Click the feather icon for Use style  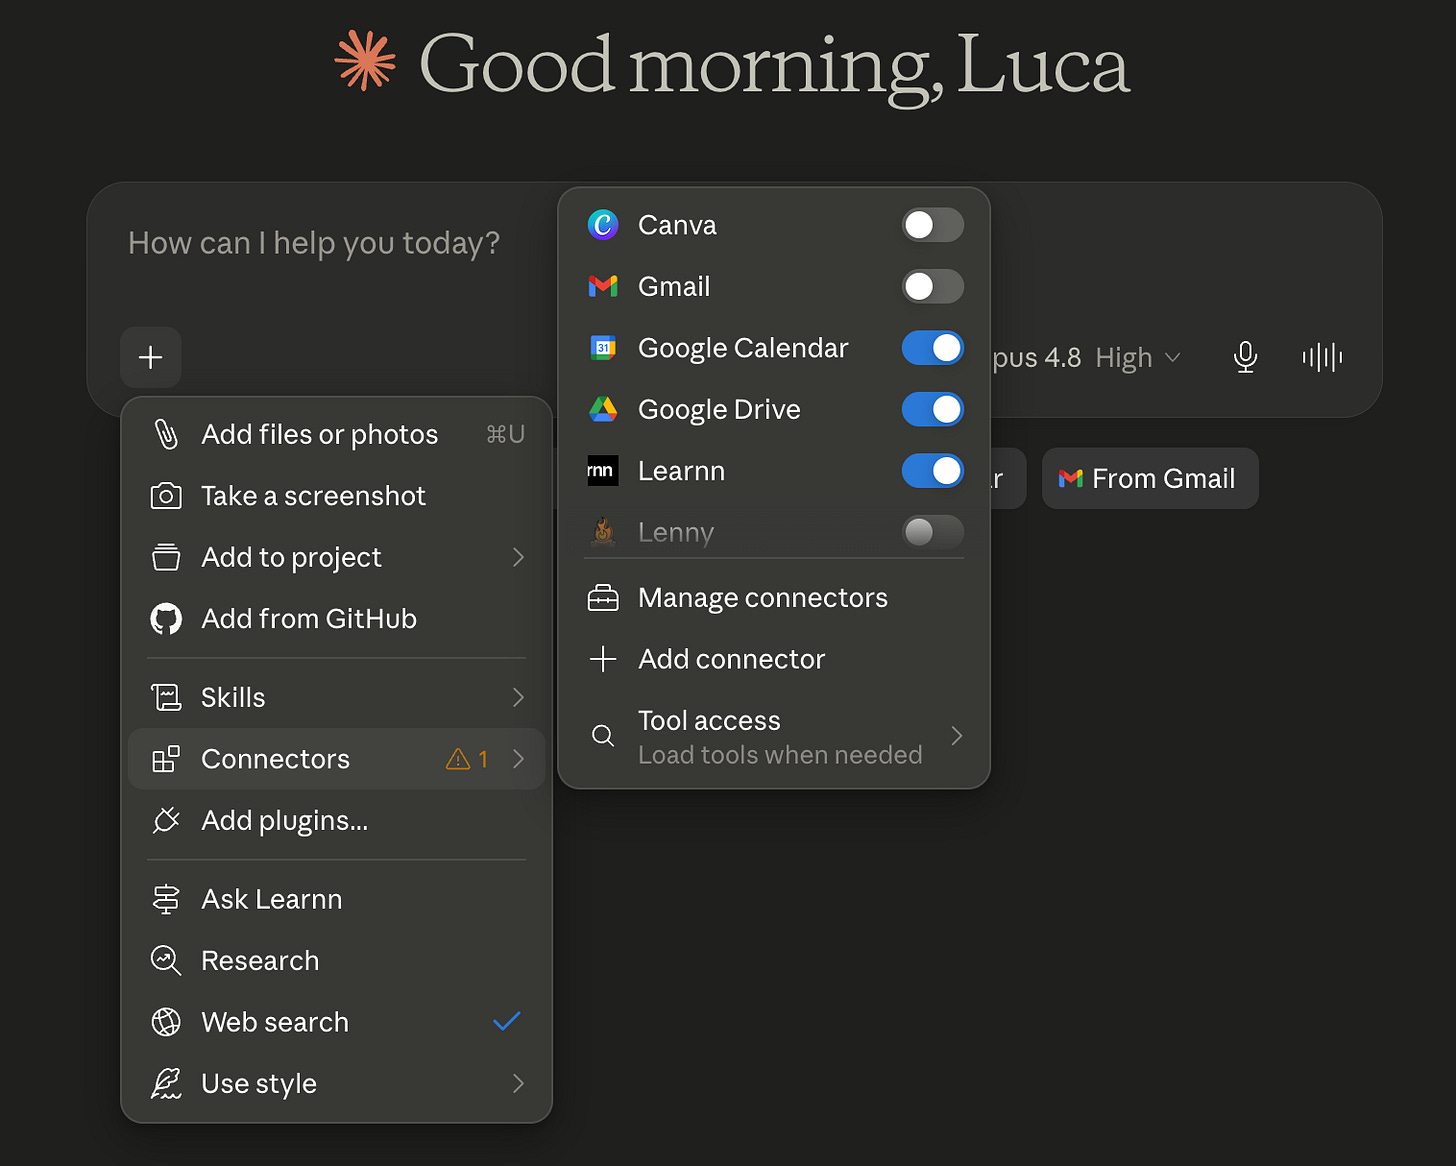click(x=166, y=1084)
